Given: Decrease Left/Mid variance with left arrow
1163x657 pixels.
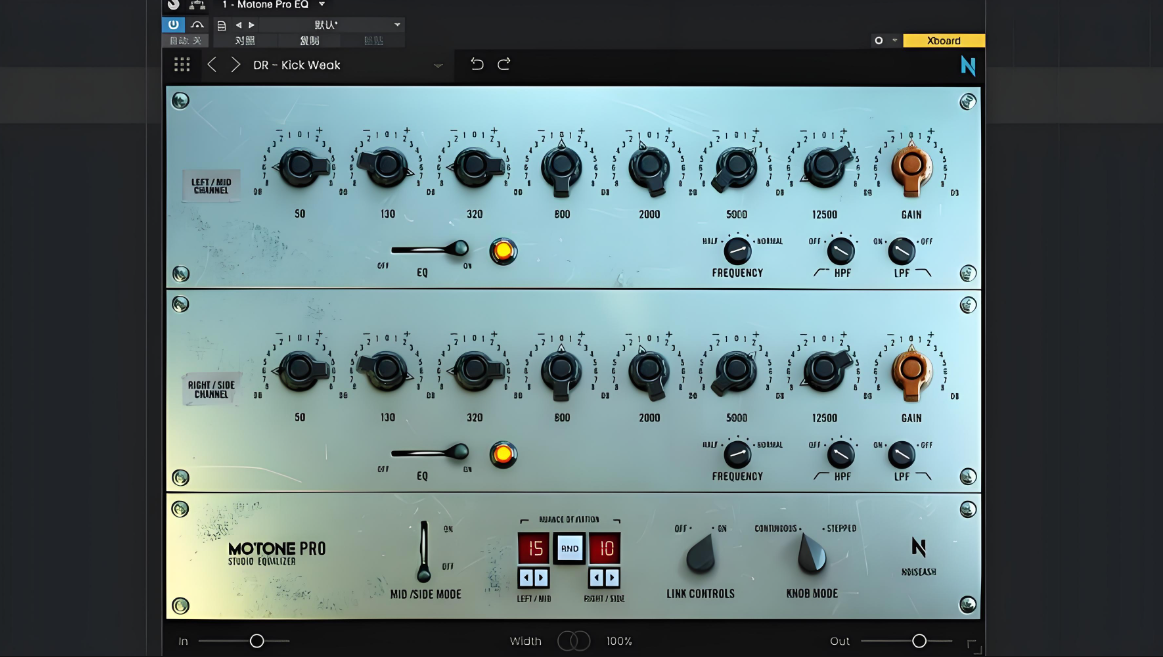Looking at the screenshot, I should coord(526,577).
